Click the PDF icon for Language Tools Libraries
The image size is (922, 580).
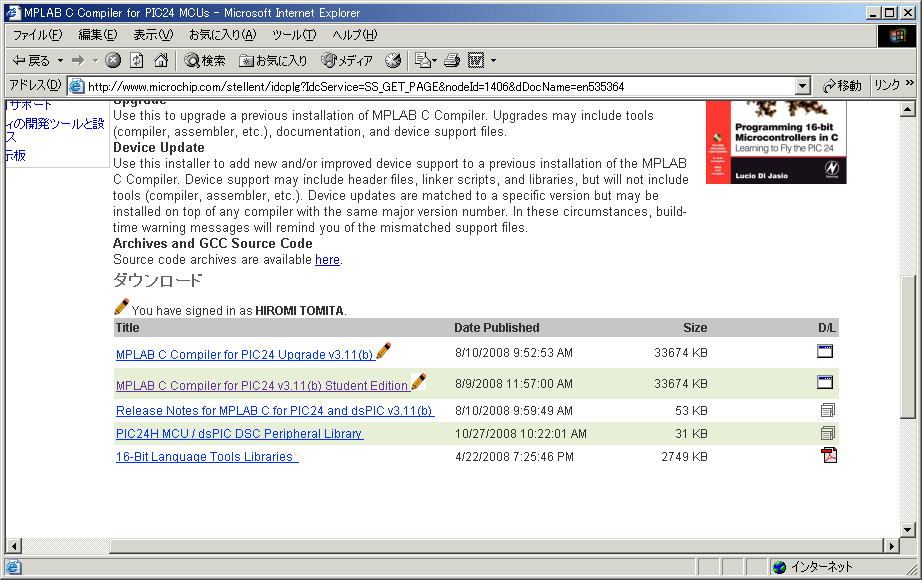[829, 455]
